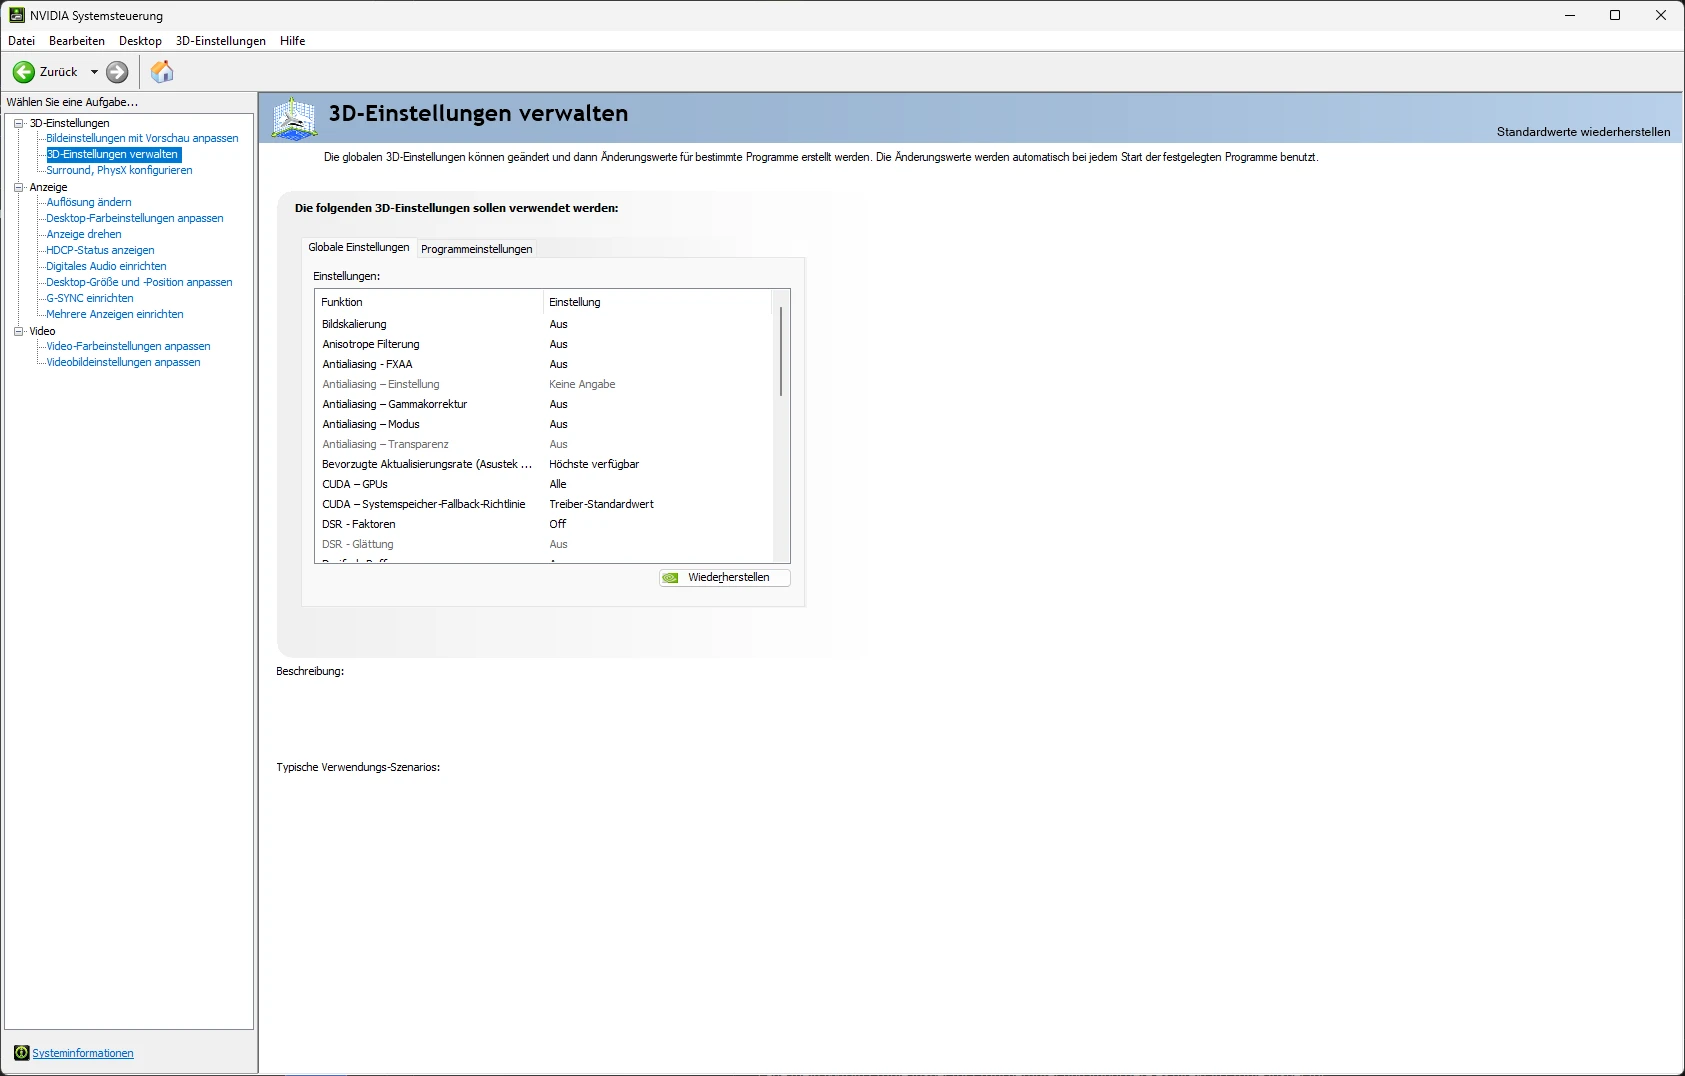Open Digitales Audio einrichten

click(106, 266)
